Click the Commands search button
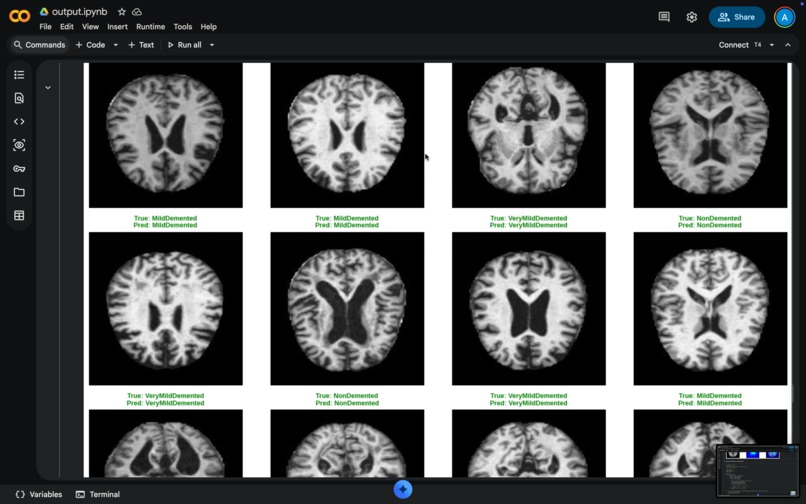 [x=40, y=45]
